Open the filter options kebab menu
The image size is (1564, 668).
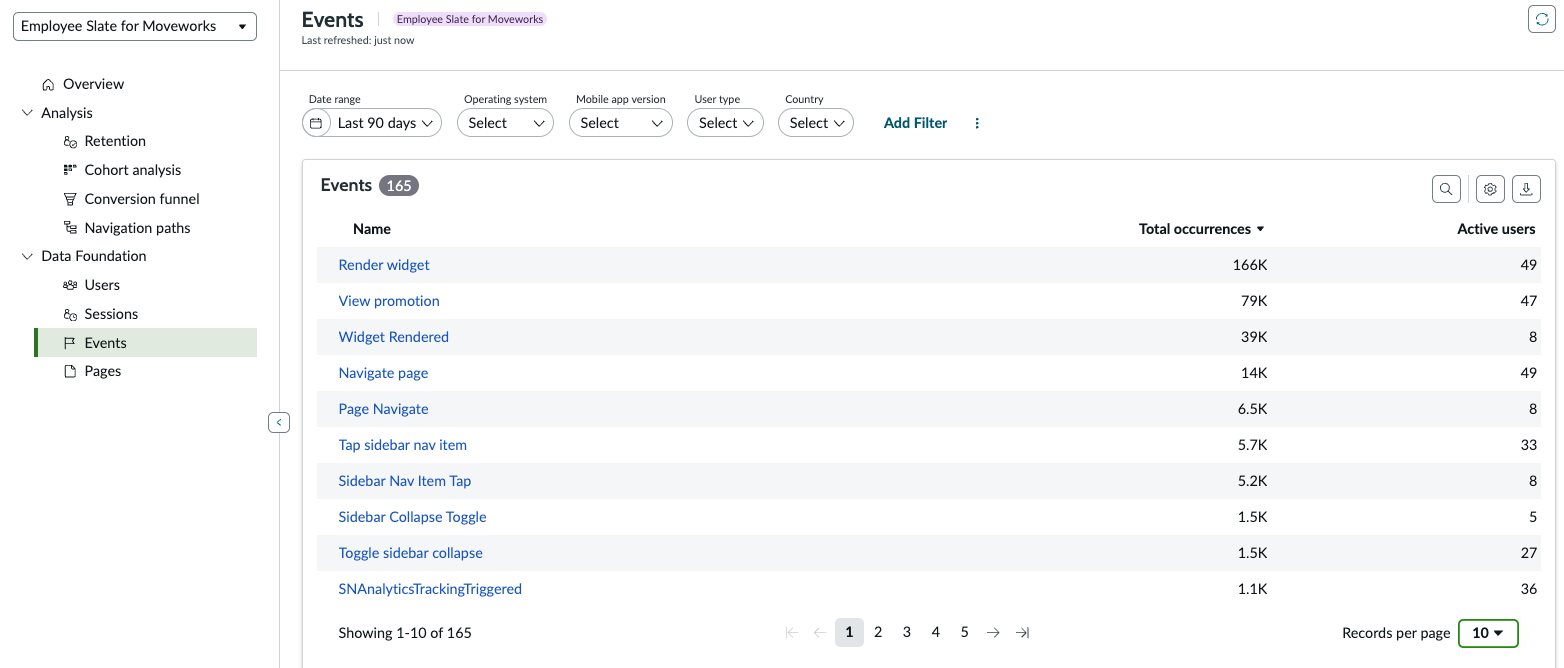click(977, 123)
